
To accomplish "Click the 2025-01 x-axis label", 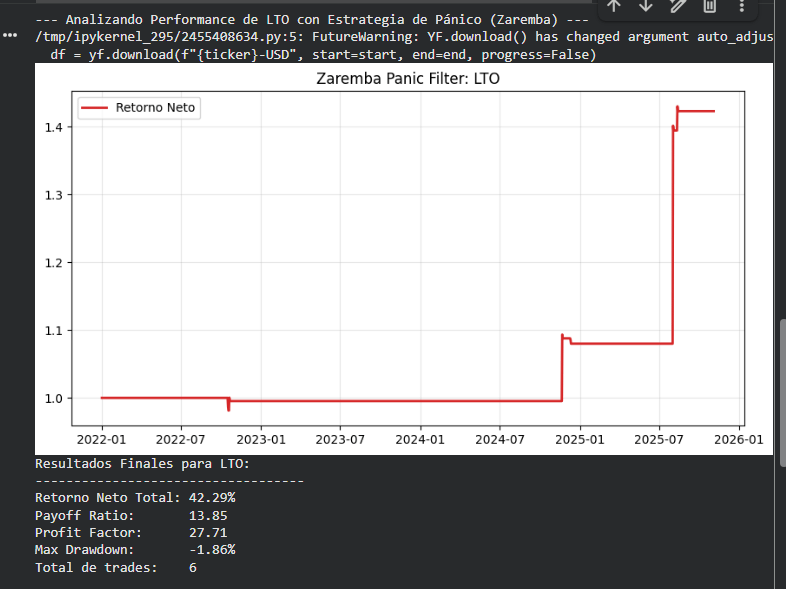I will click(x=580, y=440).
